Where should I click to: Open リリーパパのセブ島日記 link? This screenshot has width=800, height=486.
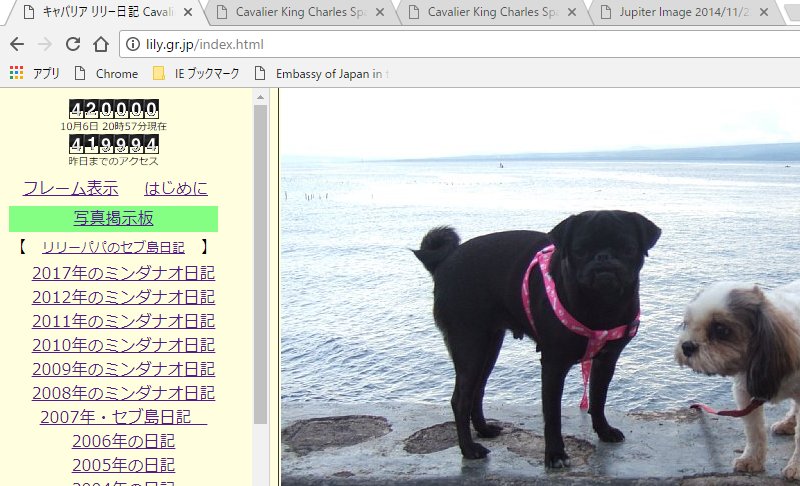(113, 247)
